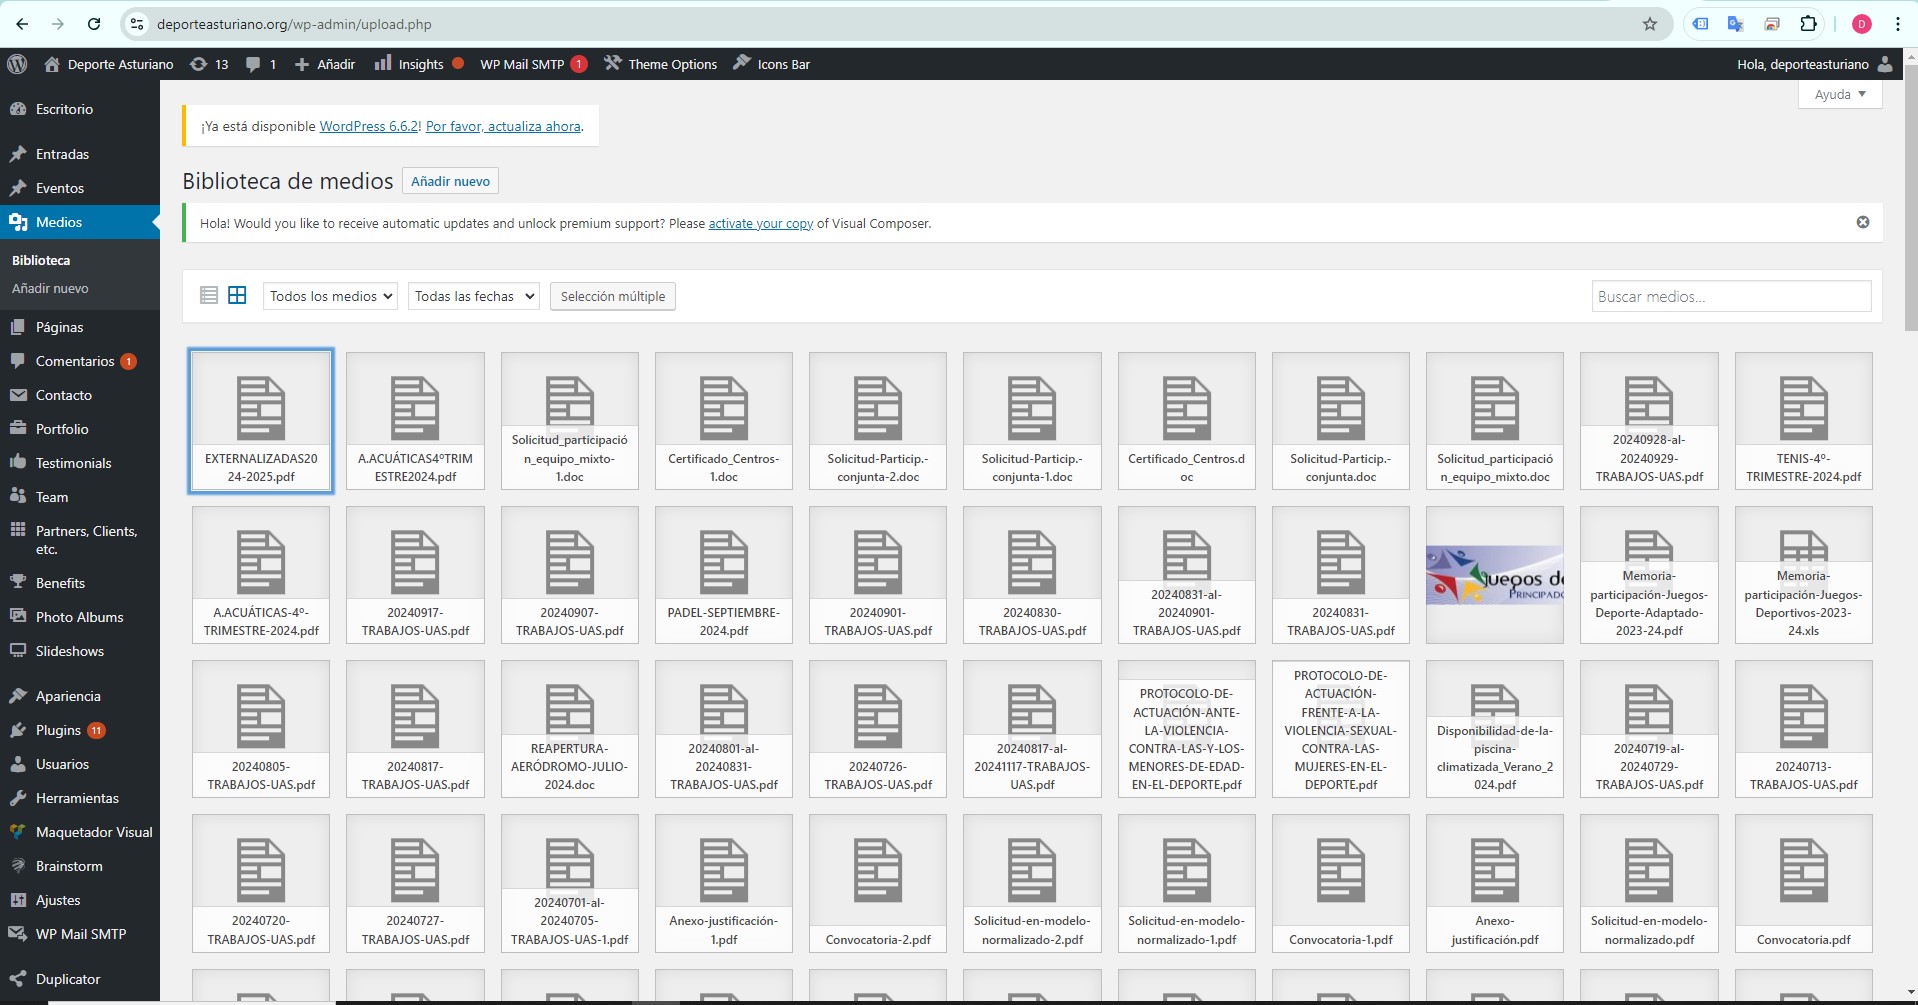
Task: Click the Selección múltiple button
Action: click(x=613, y=296)
